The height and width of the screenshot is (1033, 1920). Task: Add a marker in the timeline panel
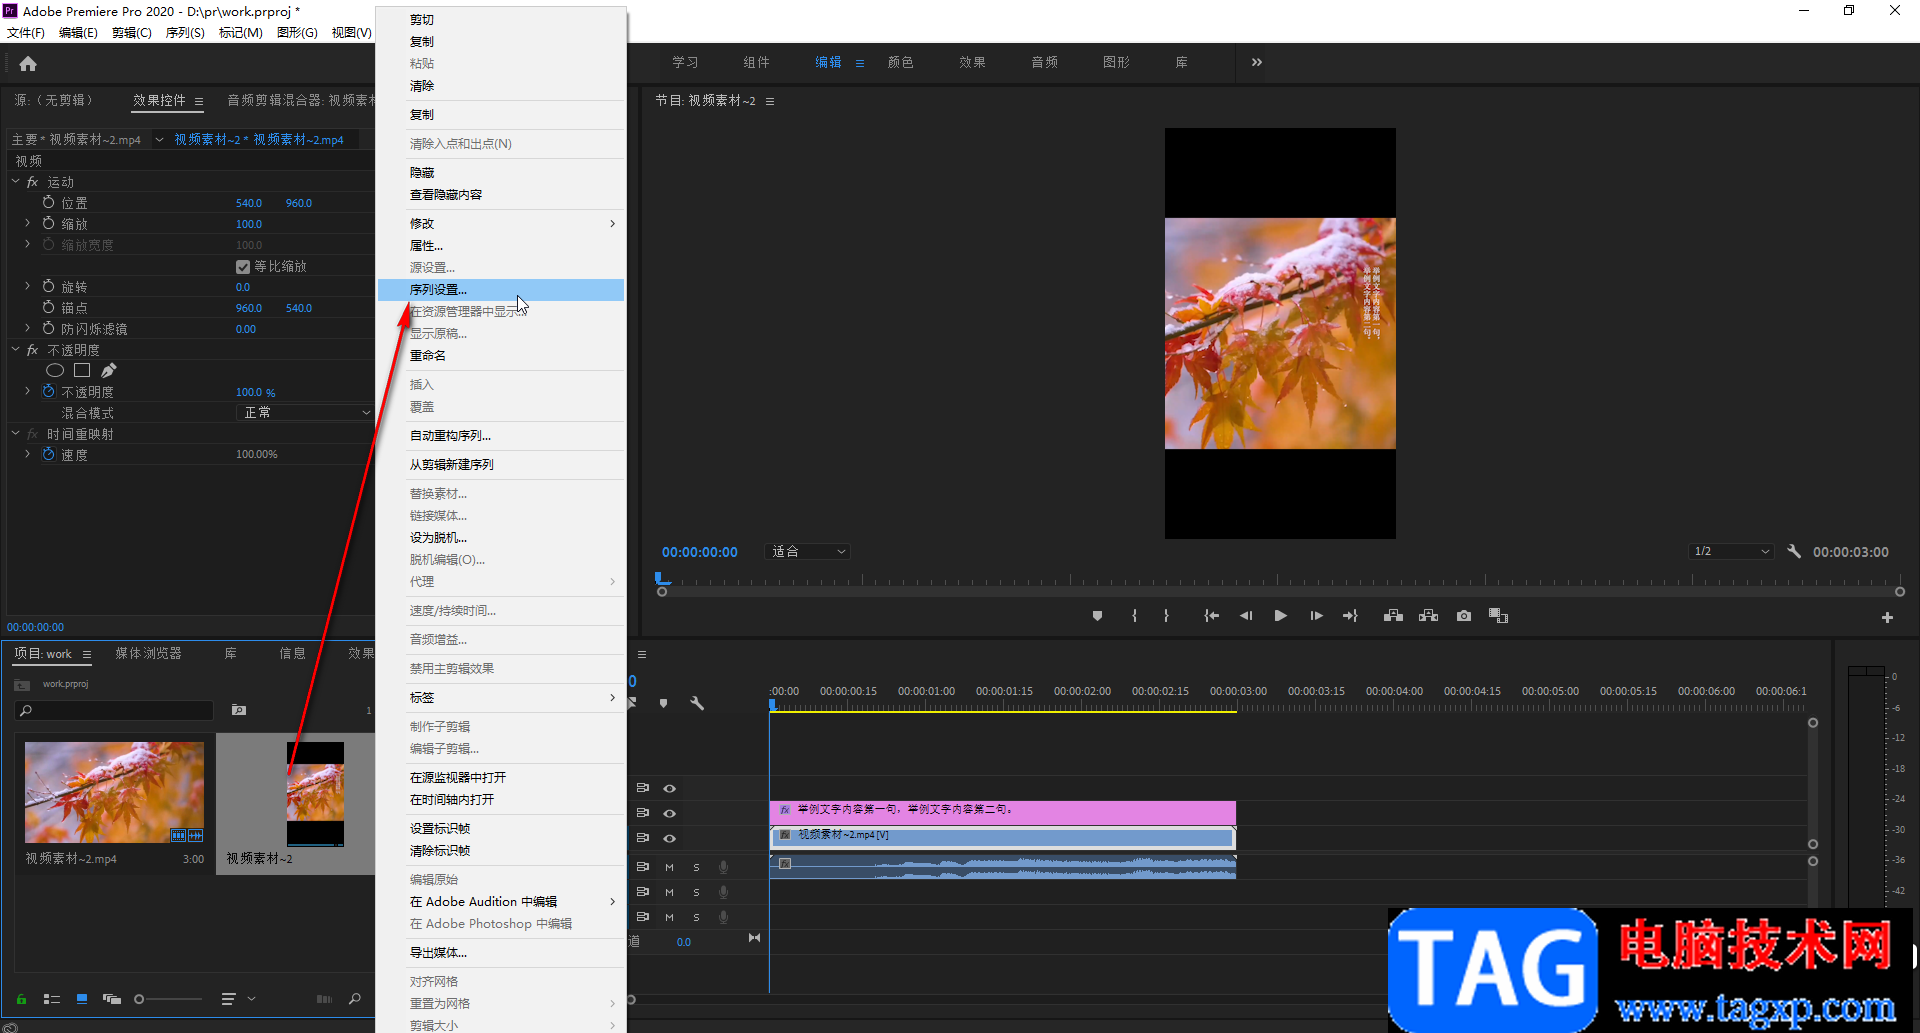point(663,703)
